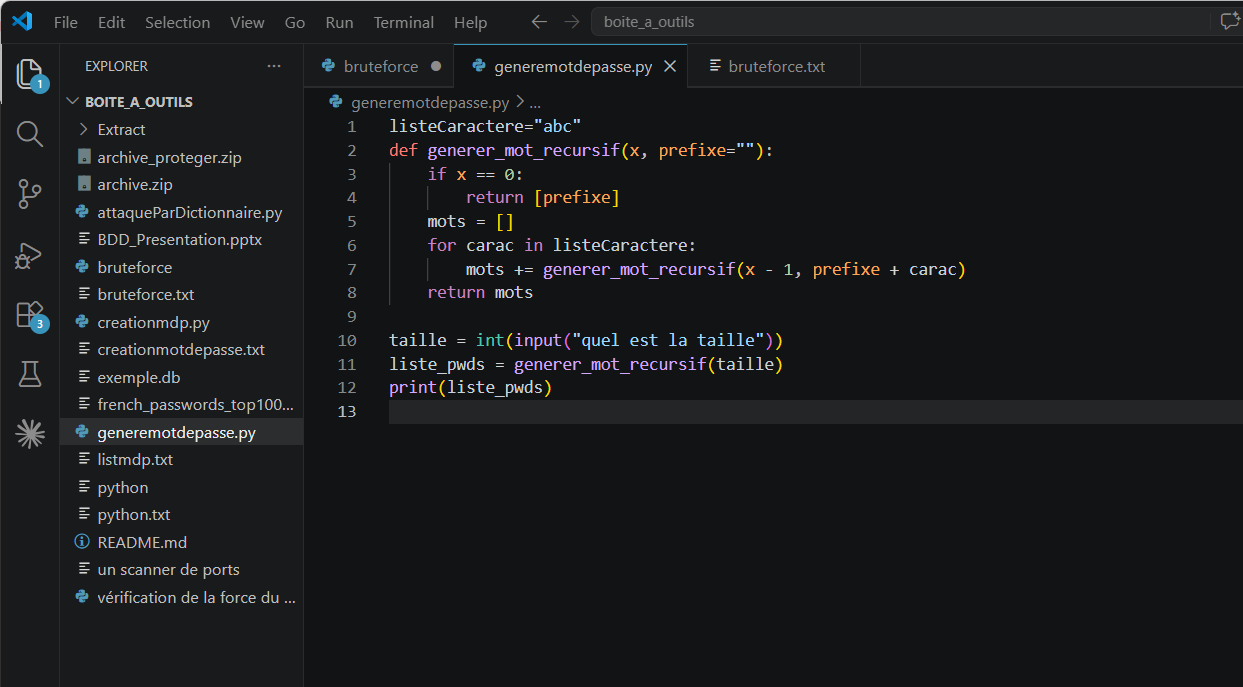Click the text file icon of listmdp.txt

82,459
